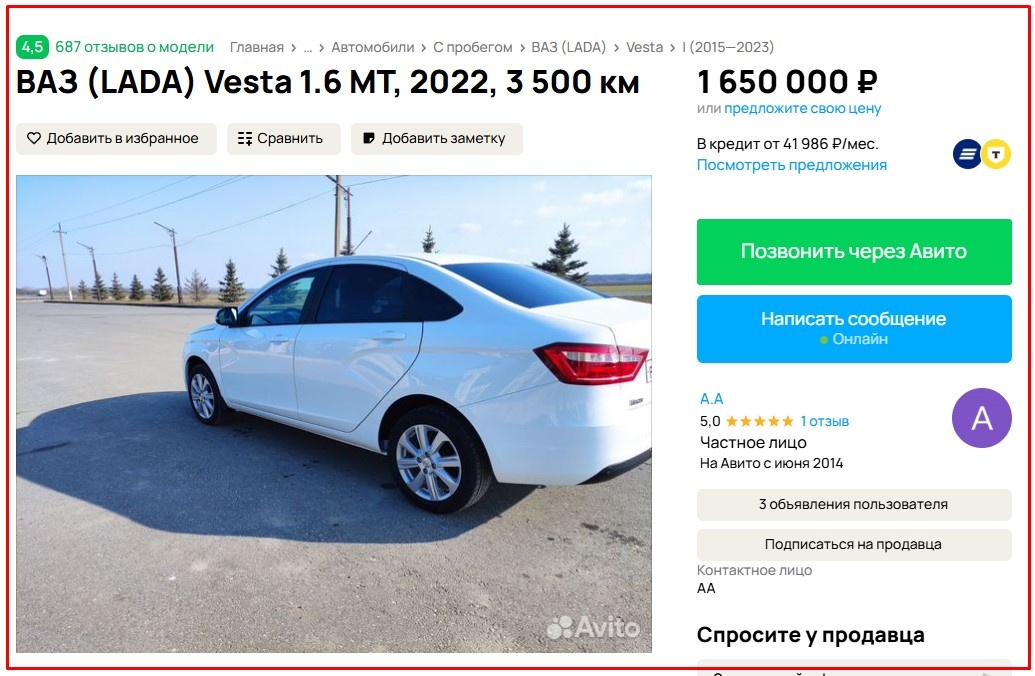Go to the Автомобили breadcrumb

(x=372, y=48)
